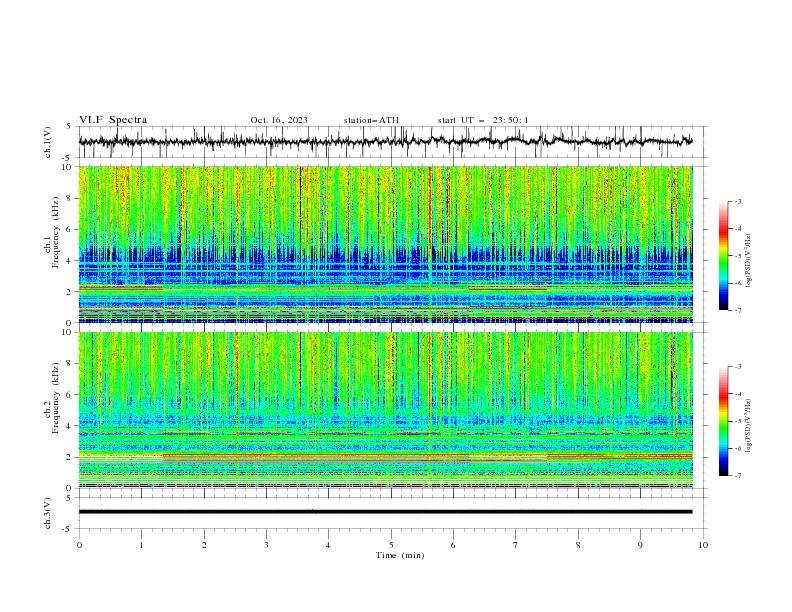The height and width of the screenshot is (612, 792).
Task: Click the ch.1 "Frequency (kHz)" axis label
Action: pyautogui.click(x=56, y=232)
